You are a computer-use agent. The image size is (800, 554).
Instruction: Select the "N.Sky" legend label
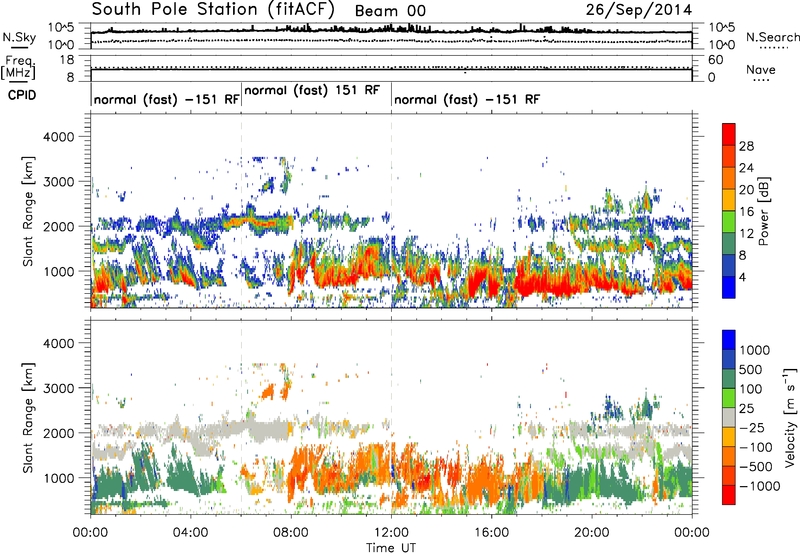tap(19, 37)
